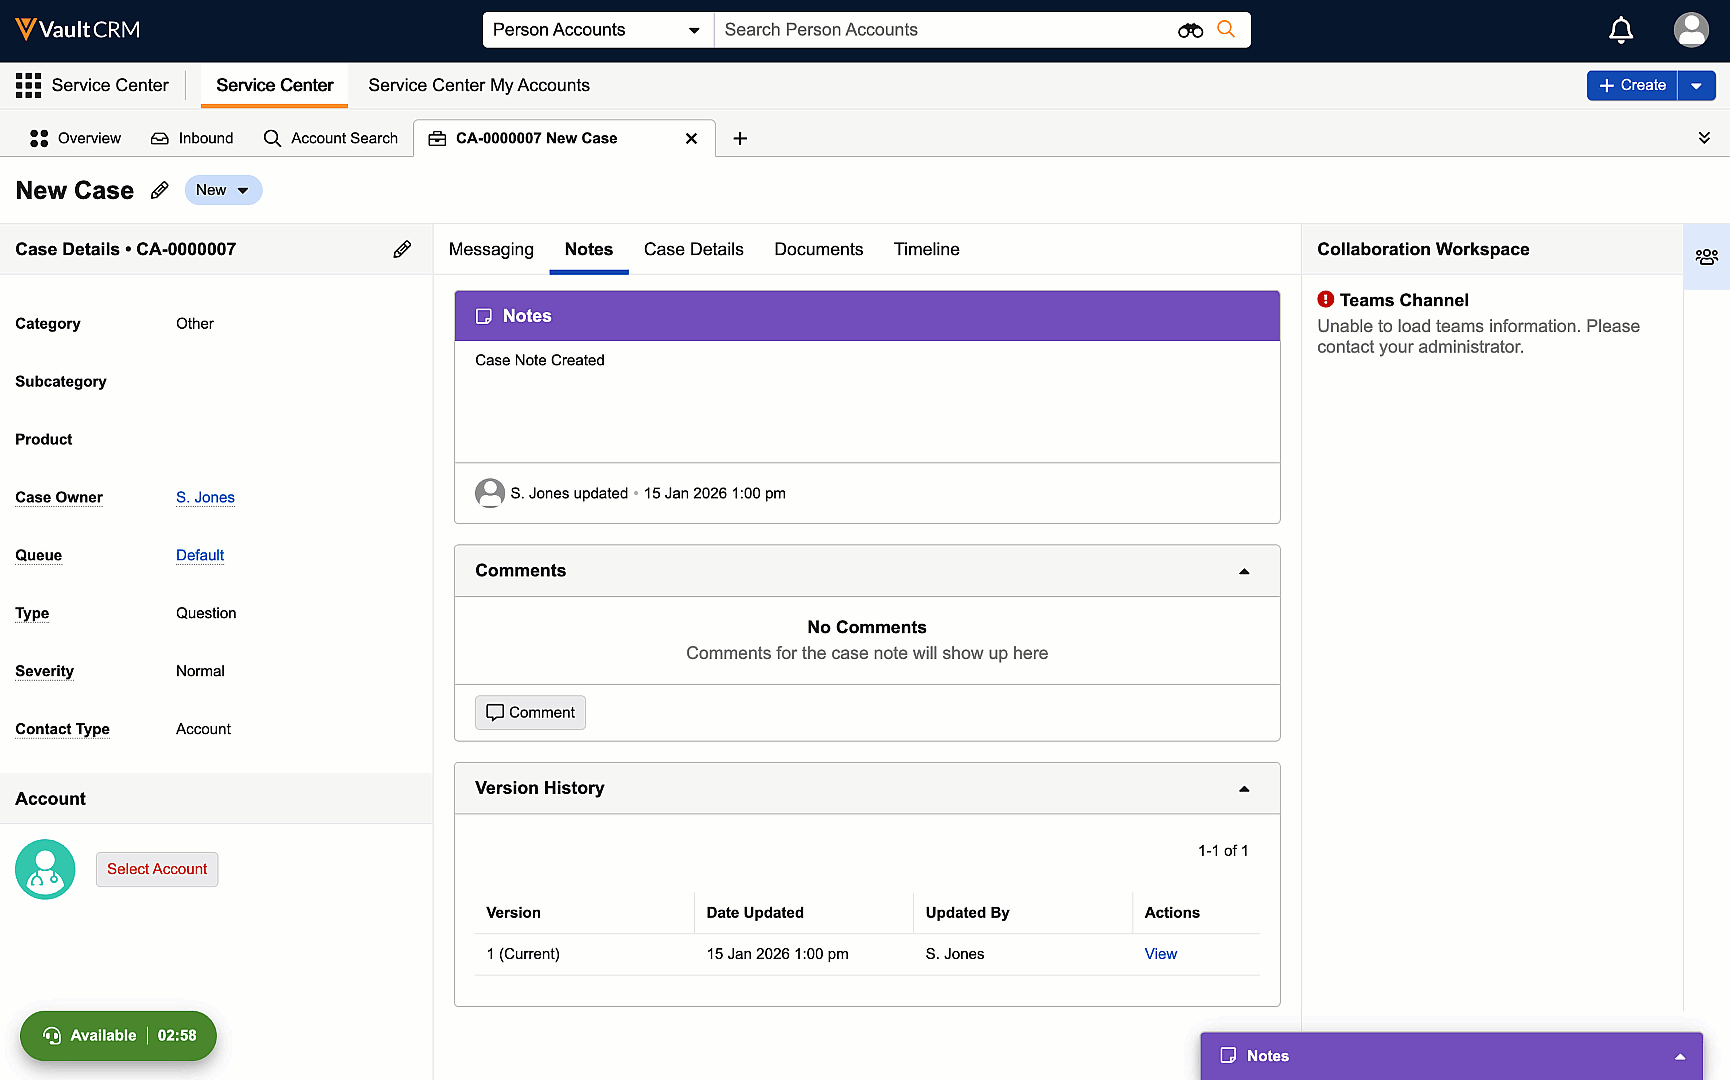Open the Collaboration Workspace people icon
The height and width of the screenshot is (1080, 1730).
coord(1706,257)
